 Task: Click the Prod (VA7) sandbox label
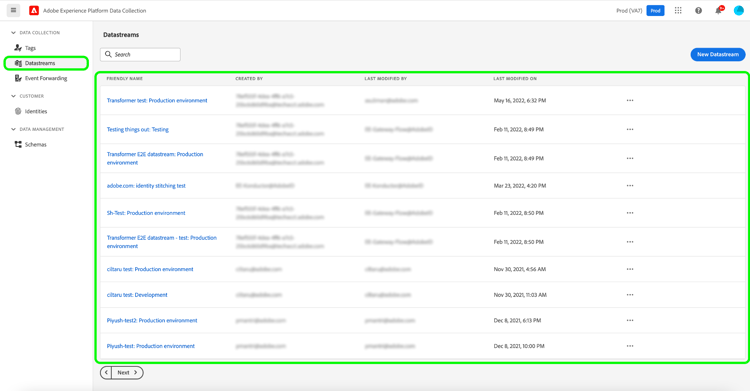pyautogui.click(x=629, y=11)
